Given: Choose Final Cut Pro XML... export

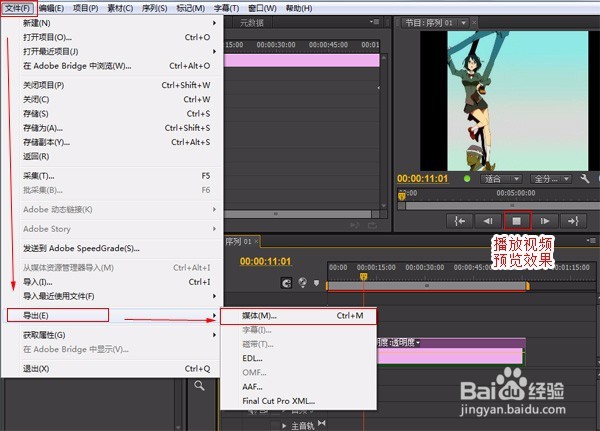Looking at the screenshot, I should coord(298,401).
